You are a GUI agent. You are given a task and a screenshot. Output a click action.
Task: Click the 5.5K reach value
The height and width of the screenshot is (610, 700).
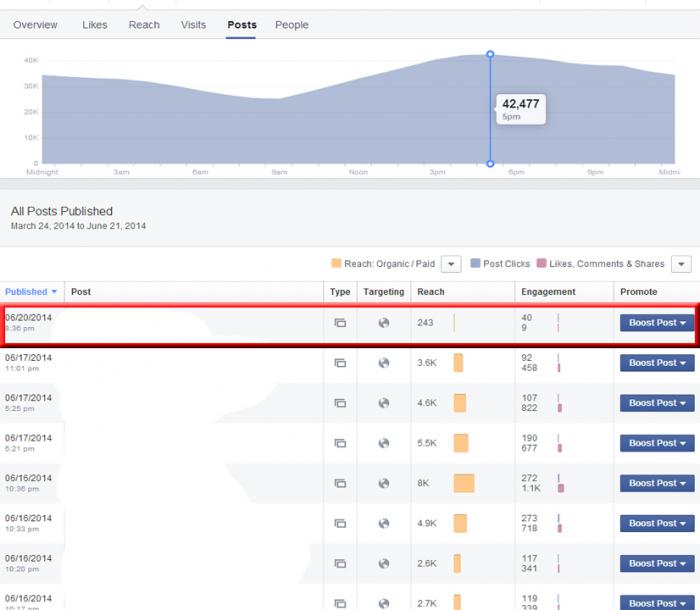point(427,443)
